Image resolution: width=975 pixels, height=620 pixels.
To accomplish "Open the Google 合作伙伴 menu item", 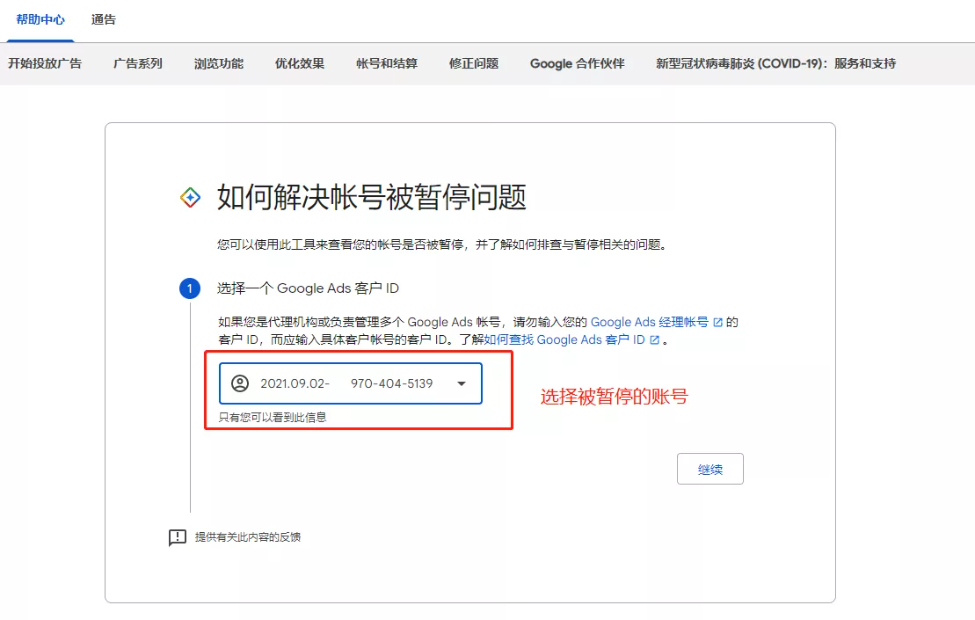I will coord(577,64).
